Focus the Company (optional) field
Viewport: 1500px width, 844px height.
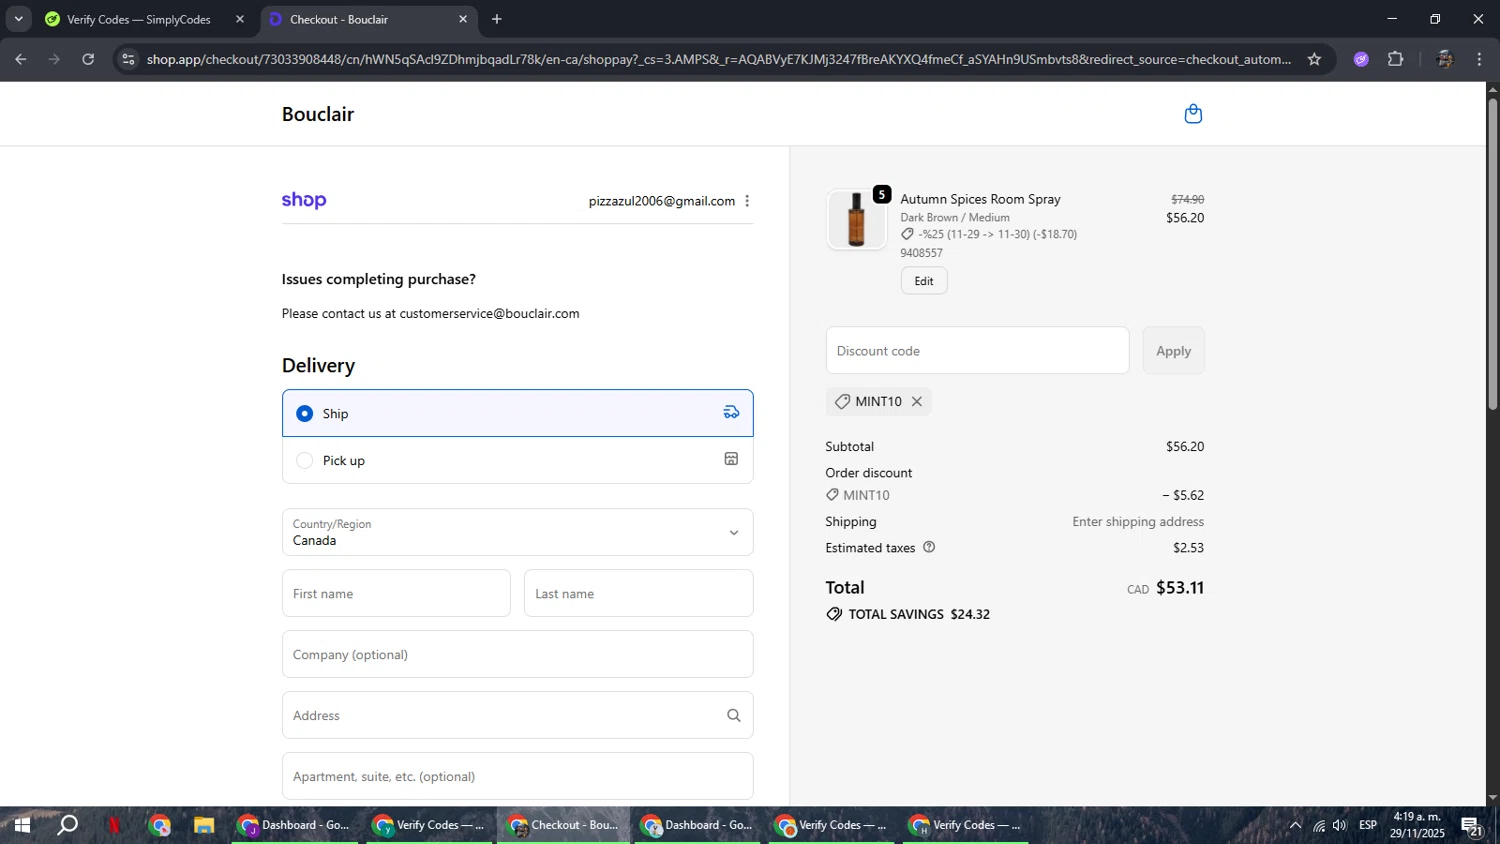point(517,654)
